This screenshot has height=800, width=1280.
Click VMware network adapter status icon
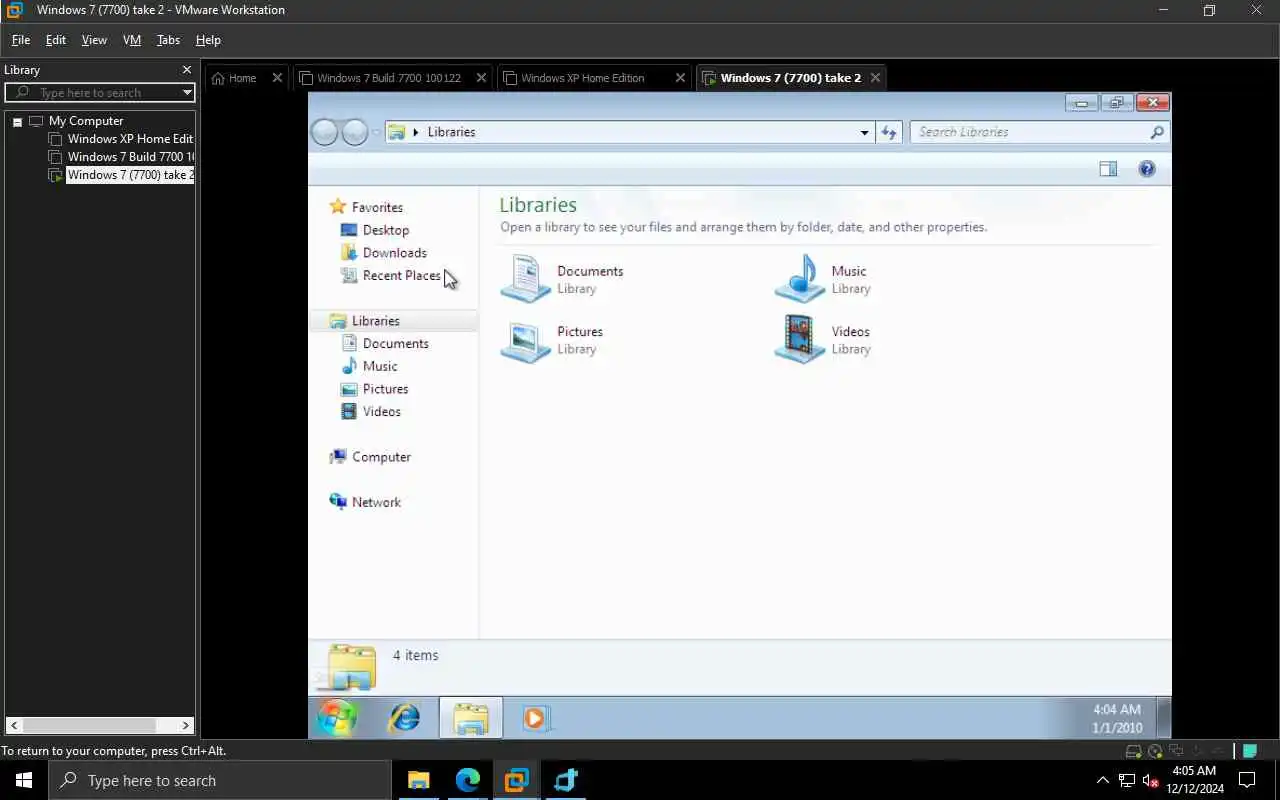1176,751
